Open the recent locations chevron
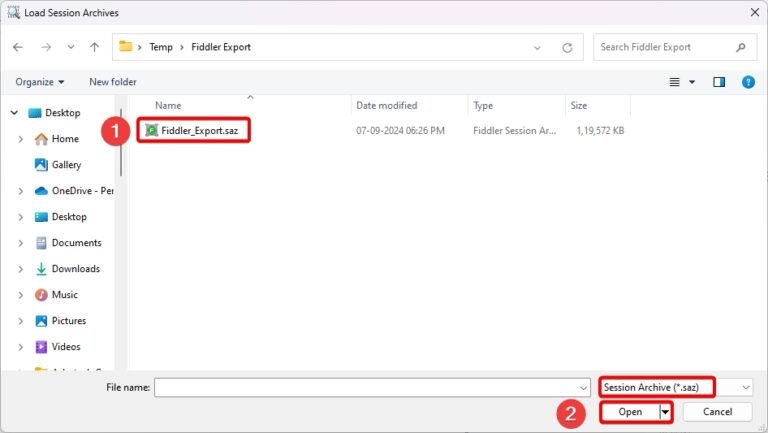 click(71, 47)
